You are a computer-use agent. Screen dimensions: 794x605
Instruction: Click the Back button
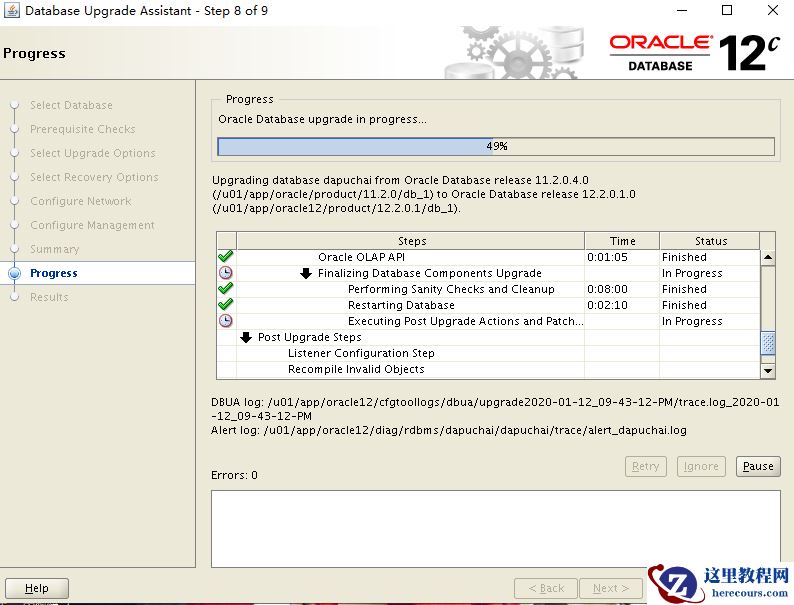pyautogui.click(x=546, y=588)
